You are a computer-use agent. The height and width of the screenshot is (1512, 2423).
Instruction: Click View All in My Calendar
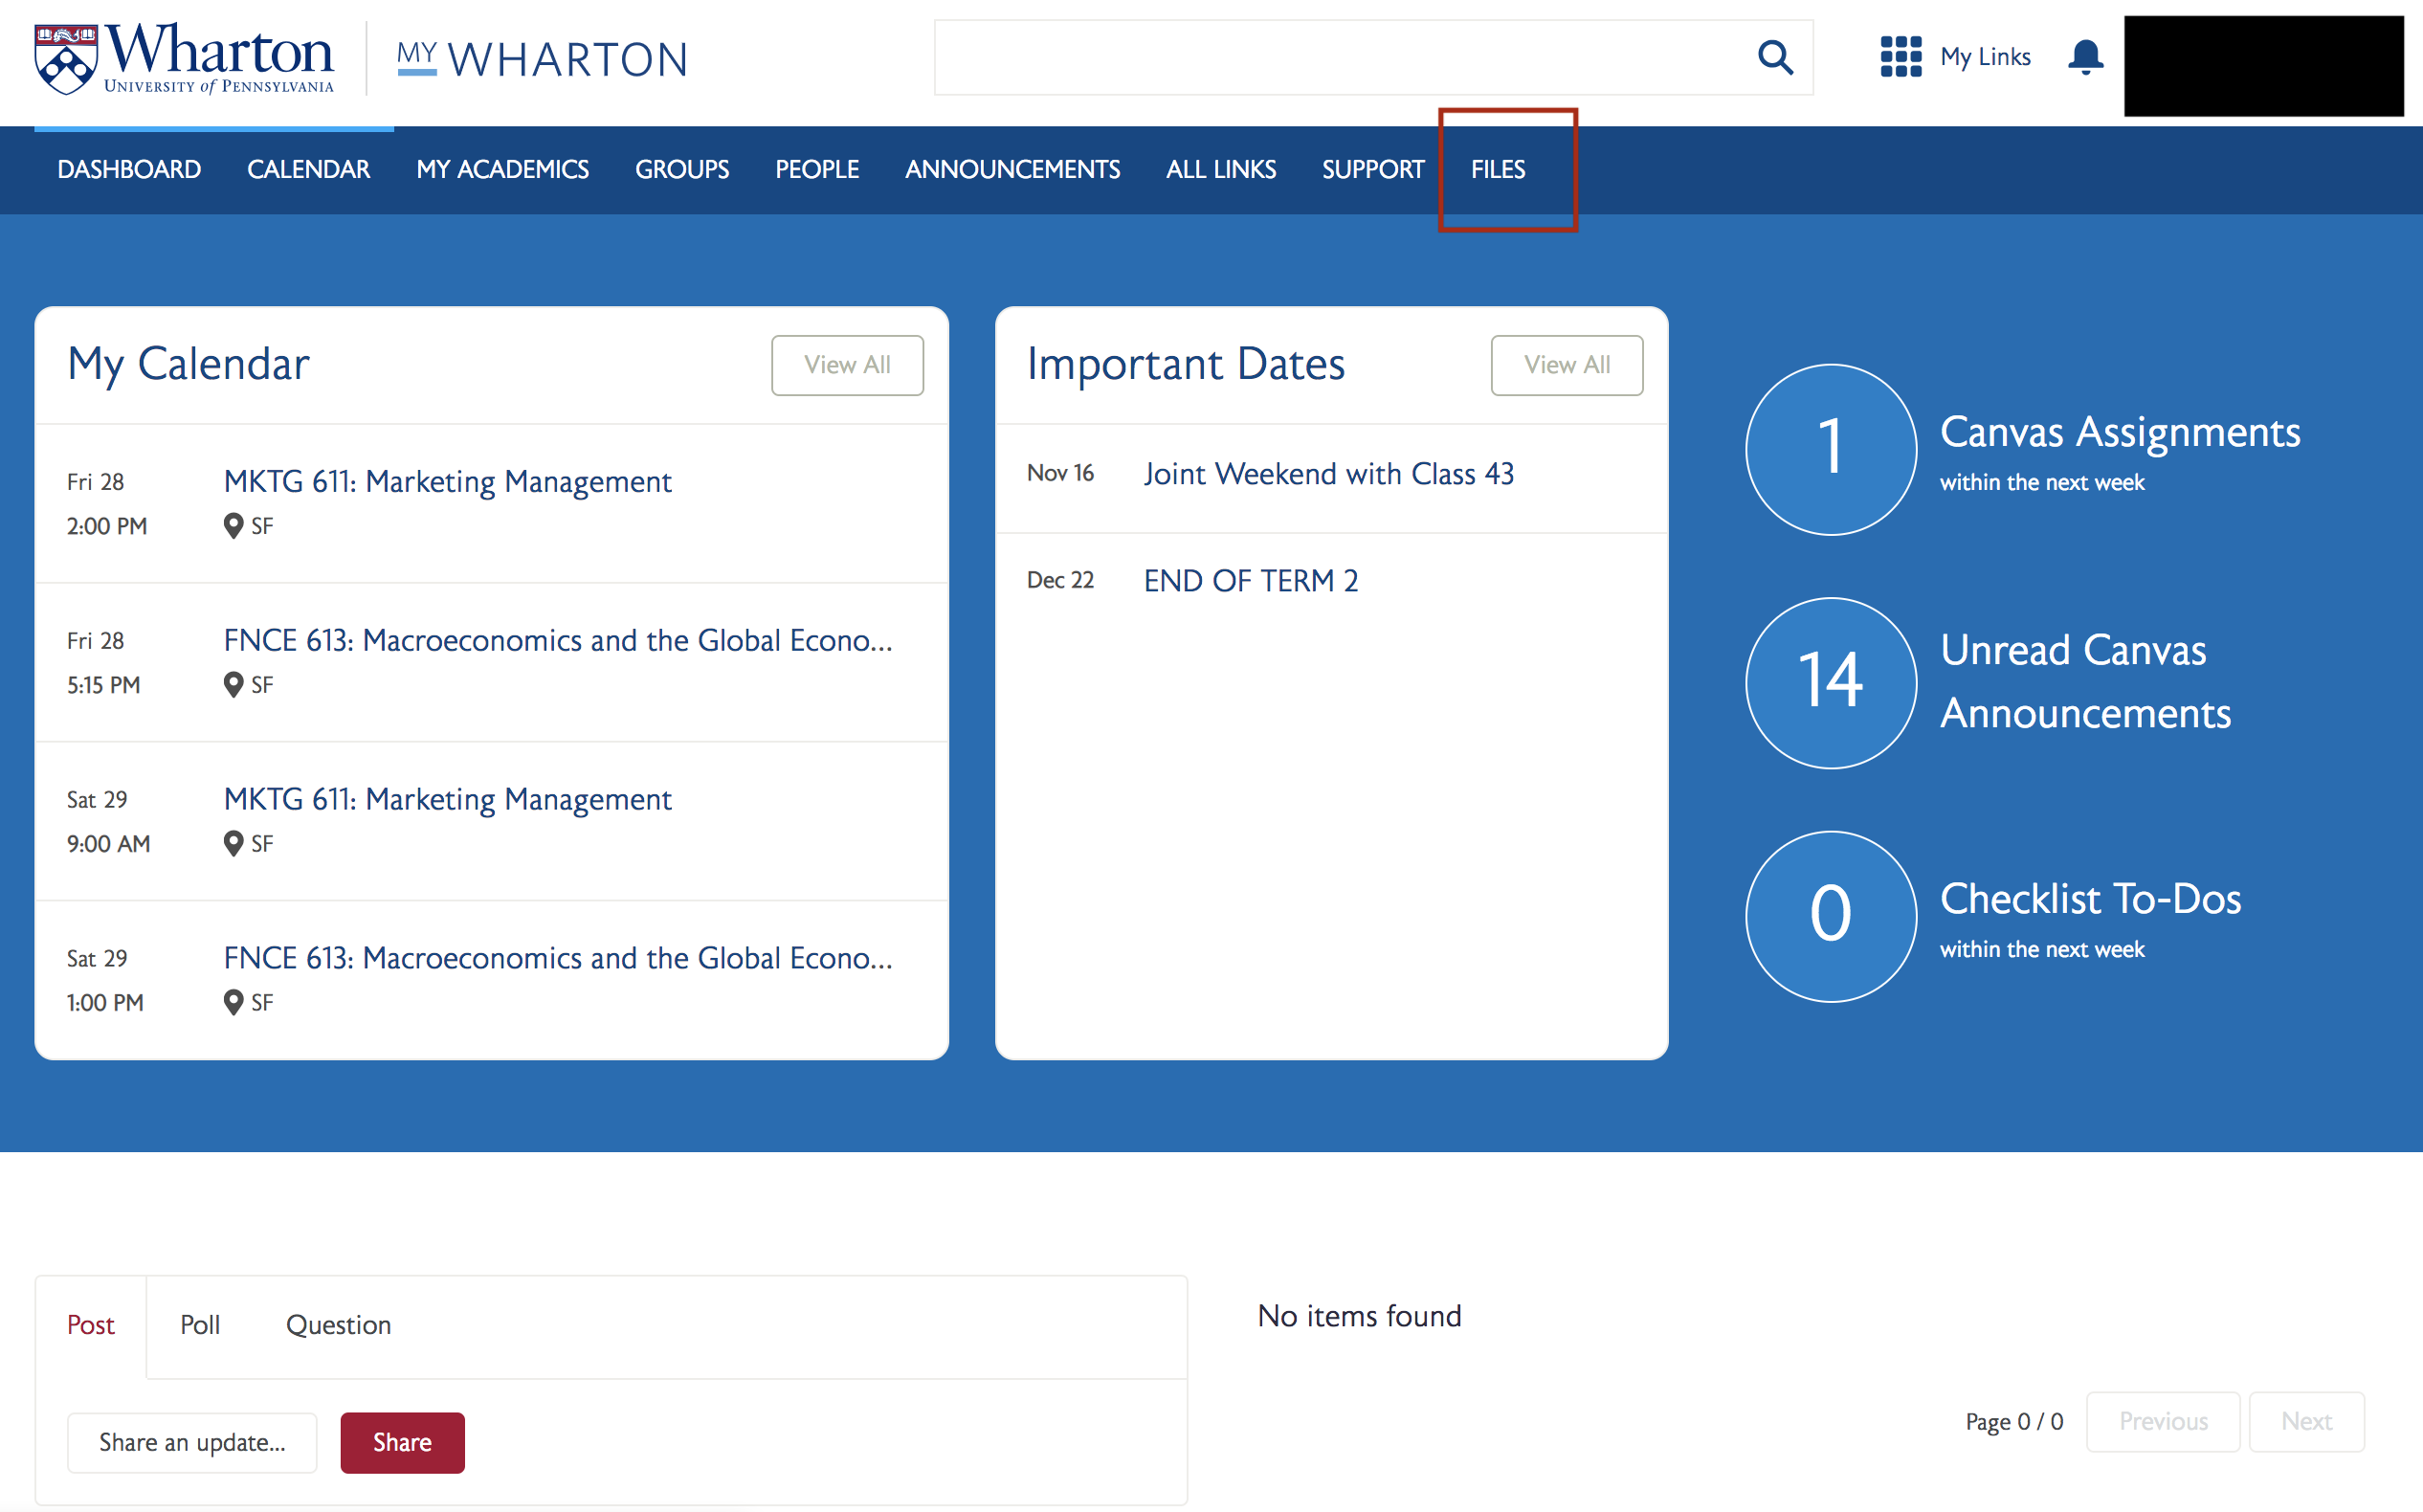click(846, 365)
